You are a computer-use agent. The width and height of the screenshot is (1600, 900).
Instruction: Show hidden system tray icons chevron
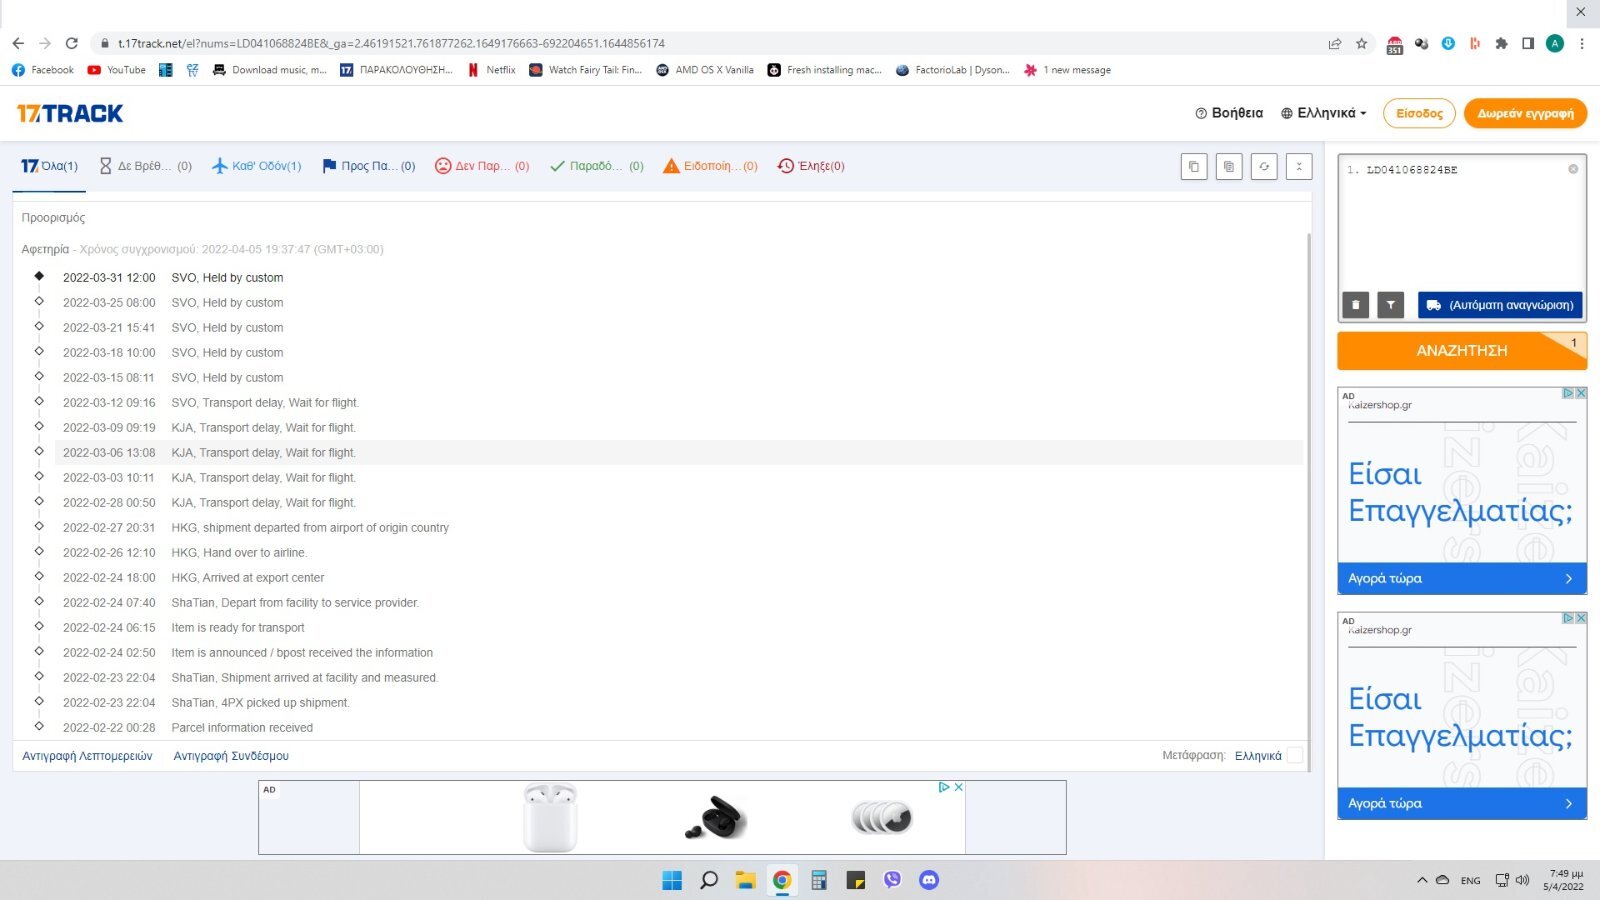[1422, 880]
